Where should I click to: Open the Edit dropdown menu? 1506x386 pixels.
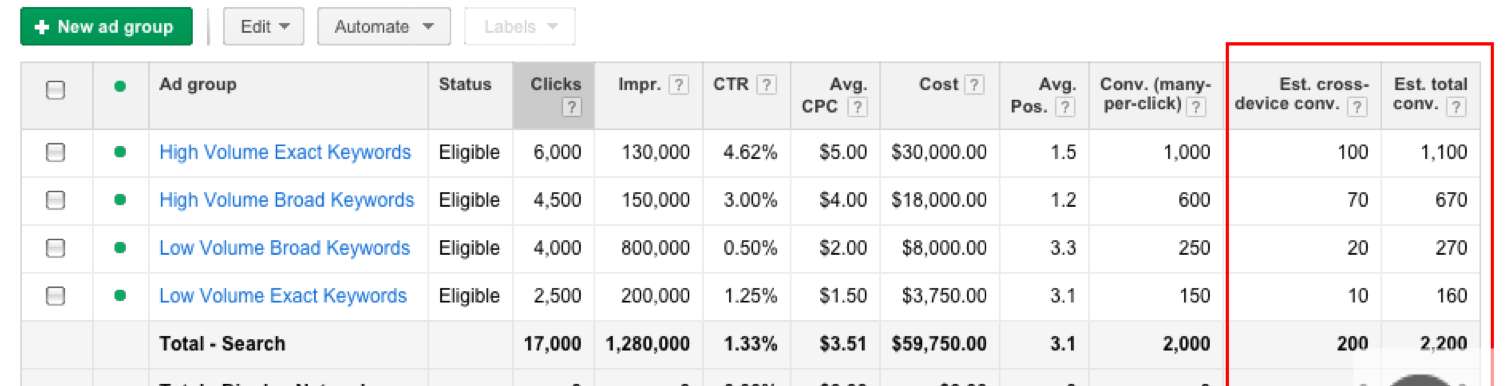[264, 27]
